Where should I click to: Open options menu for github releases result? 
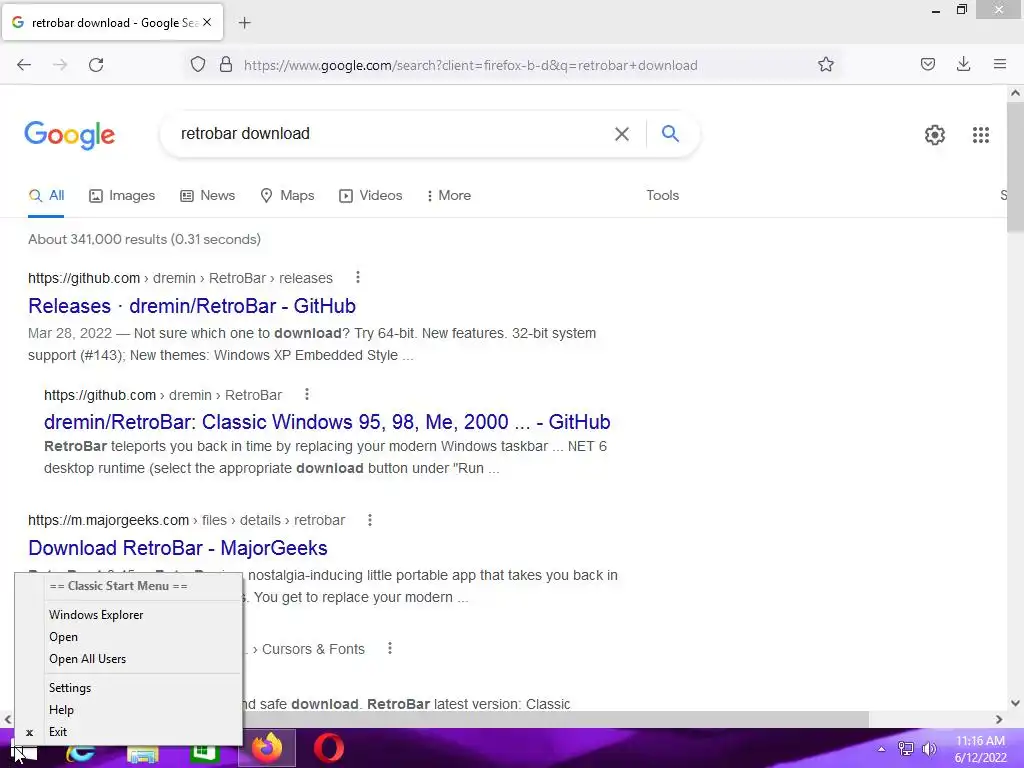[x=357, y=278]
